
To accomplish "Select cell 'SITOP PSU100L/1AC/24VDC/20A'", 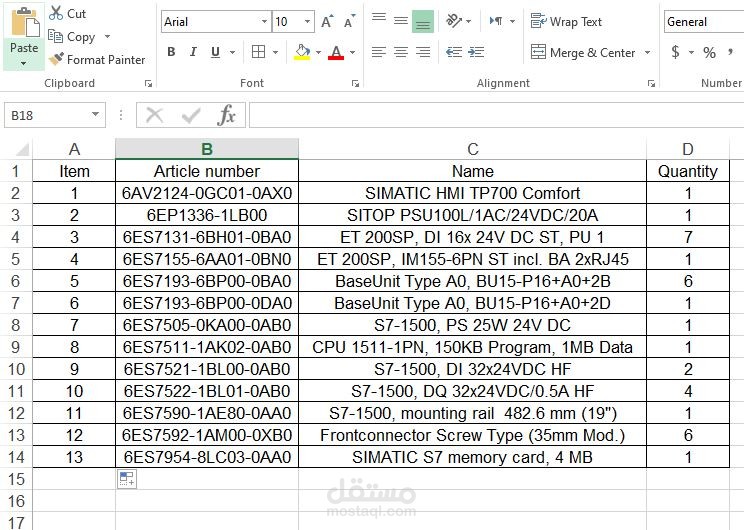I will (473, 215).
